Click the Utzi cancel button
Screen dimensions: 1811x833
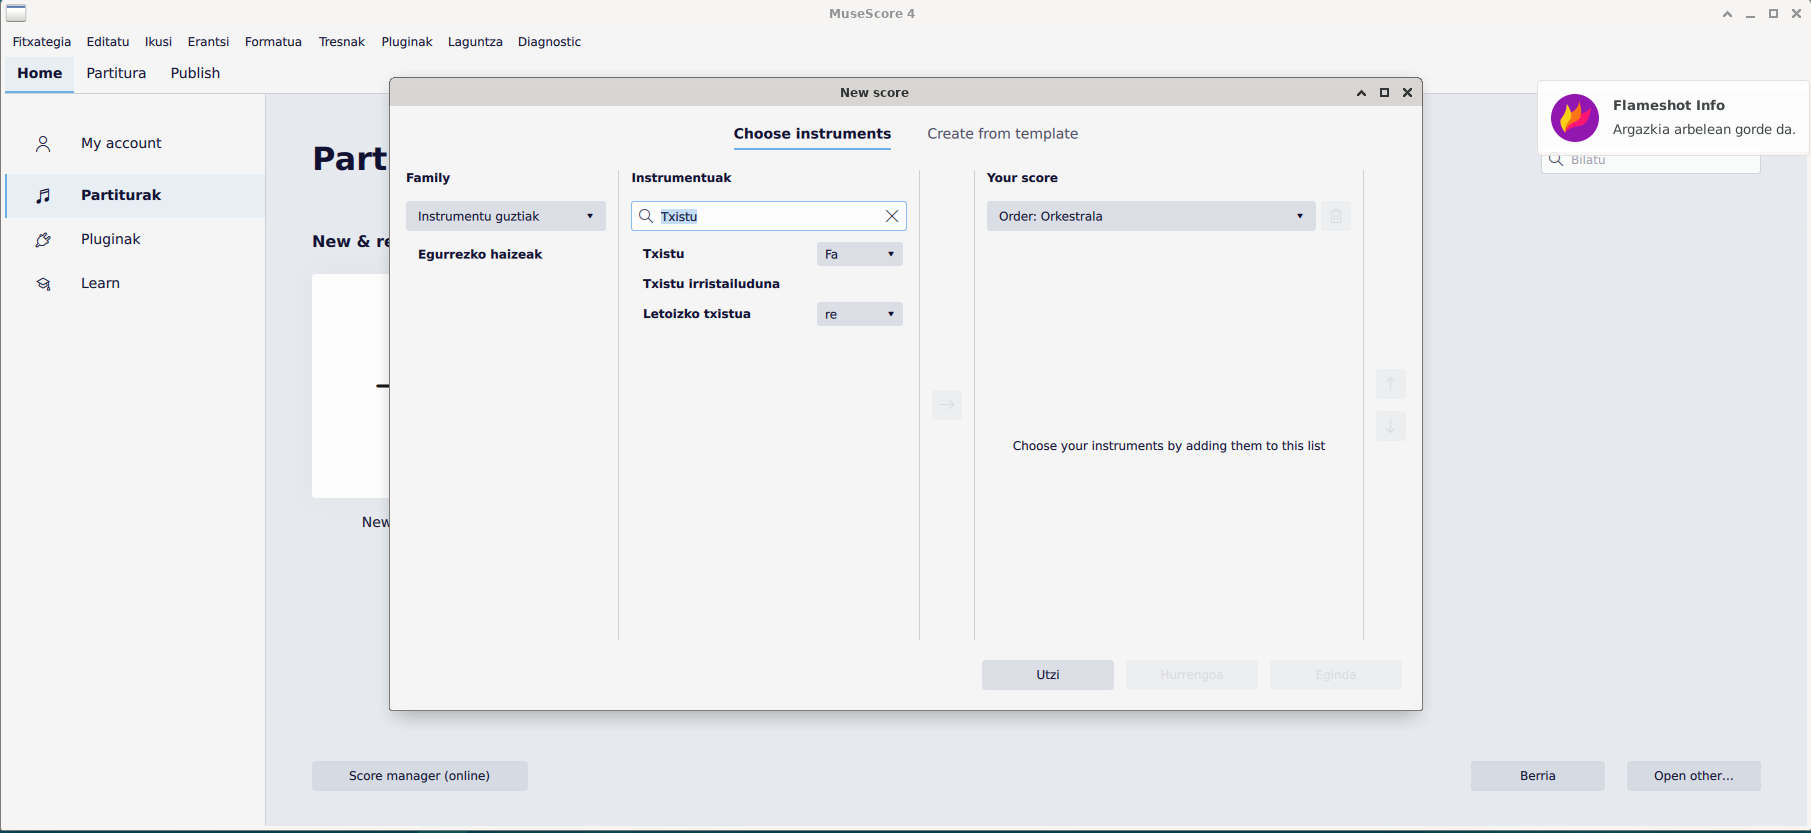pyautogui.click(x=1048, y=675)
